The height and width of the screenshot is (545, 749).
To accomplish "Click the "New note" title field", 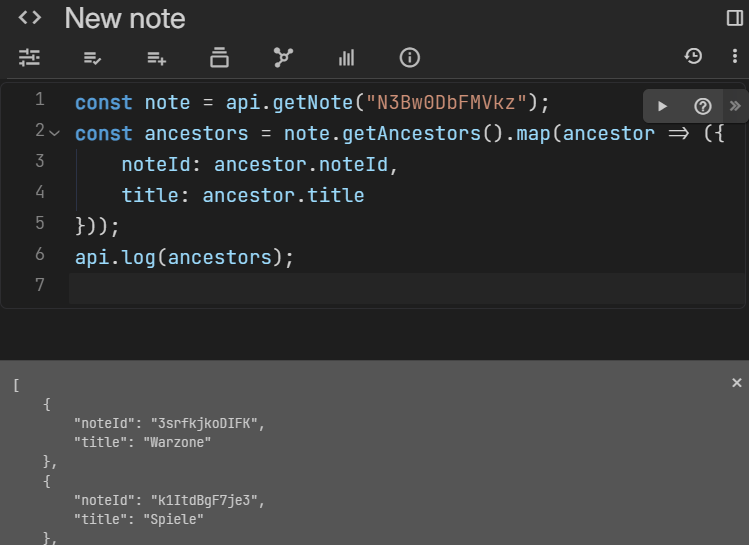I will [x=125, y=18].
